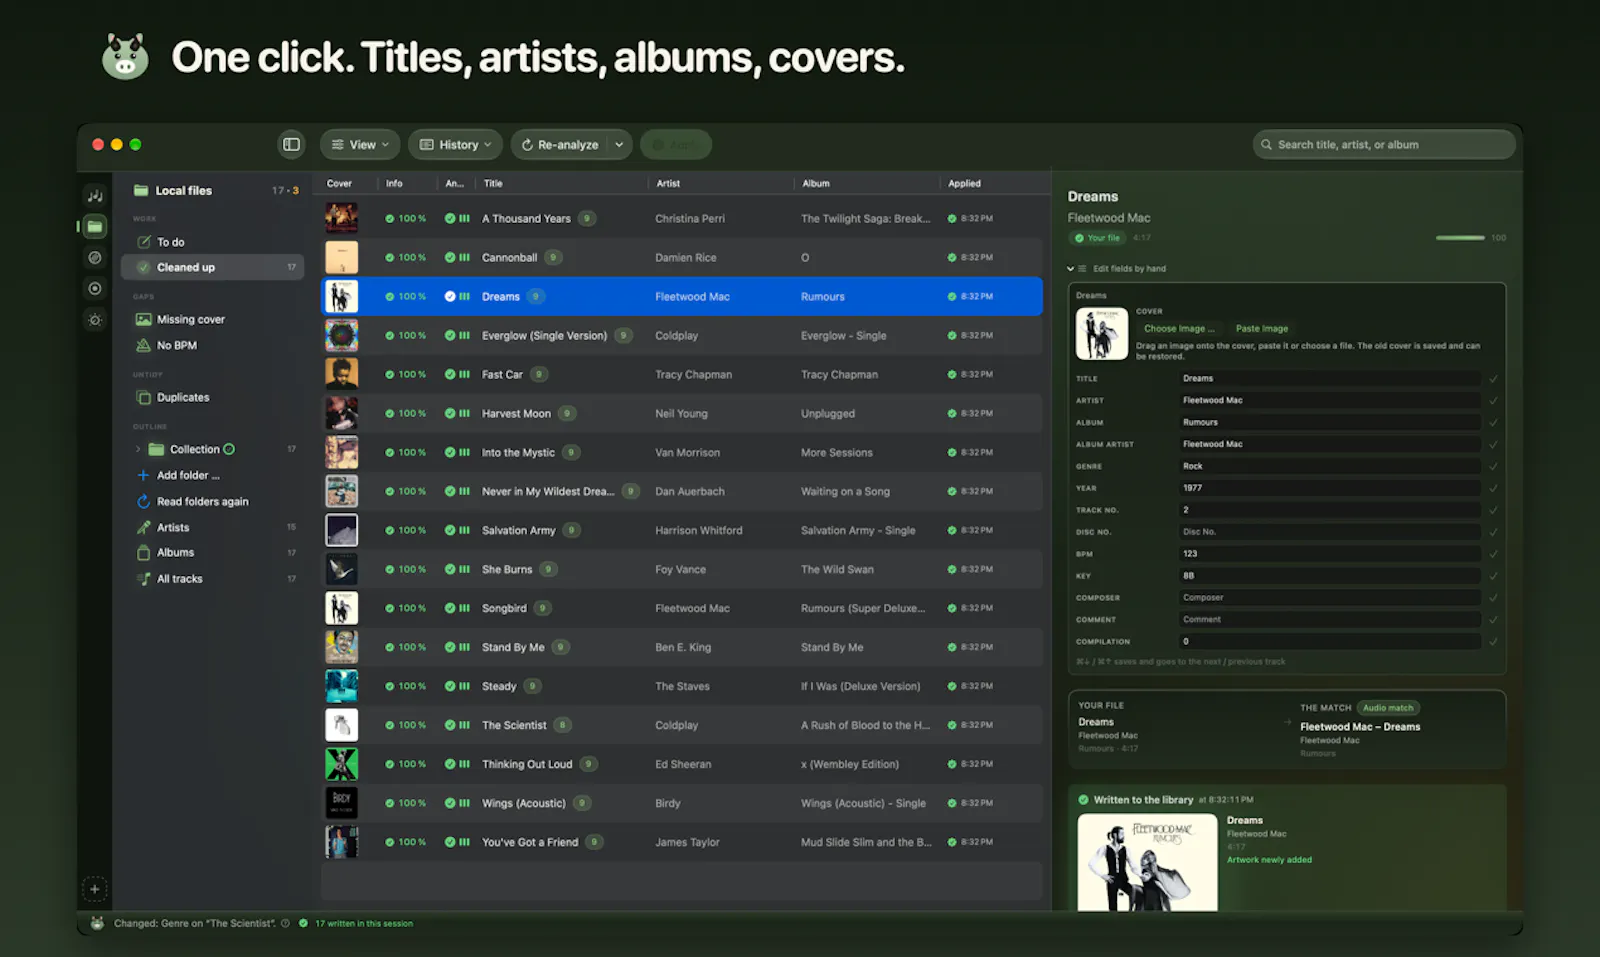Click the badge numbered 8 beside The Scientist
The height and width of the screenshot is (957, 1600).
tap(563, 725)
